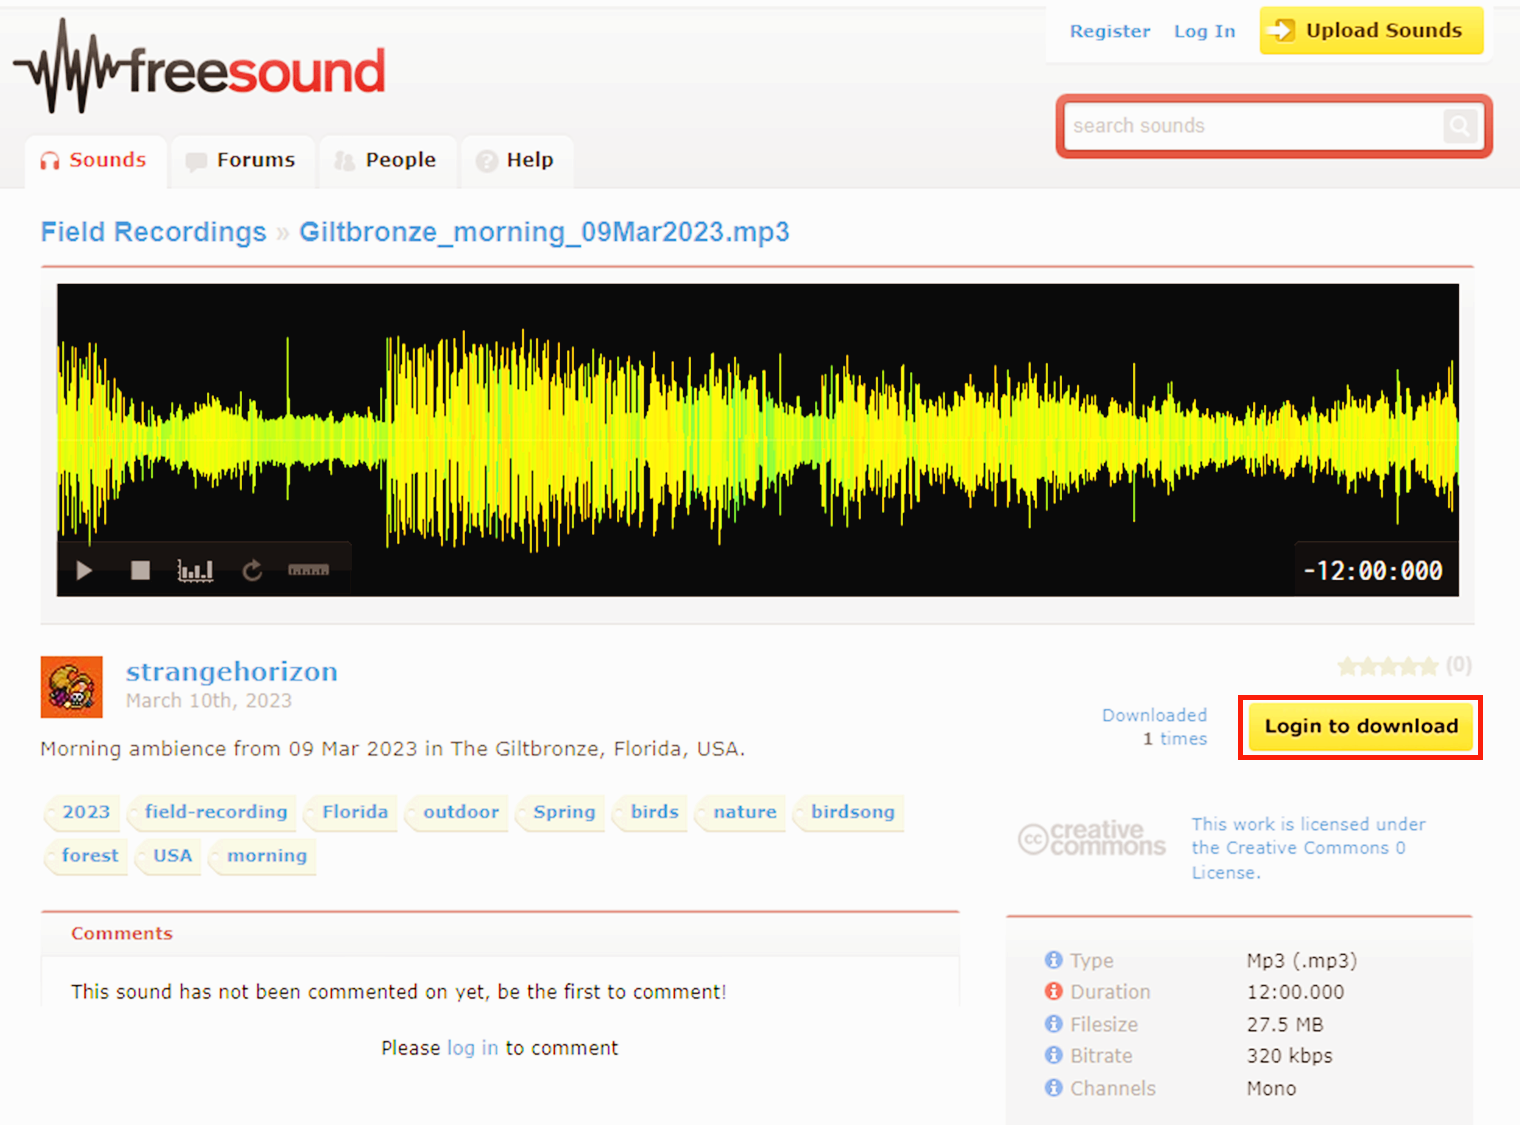This screenshot has height=1125, width=1520.
Task: Click the info icon beside Filesize
Action: click(x=1054, y=1024)
